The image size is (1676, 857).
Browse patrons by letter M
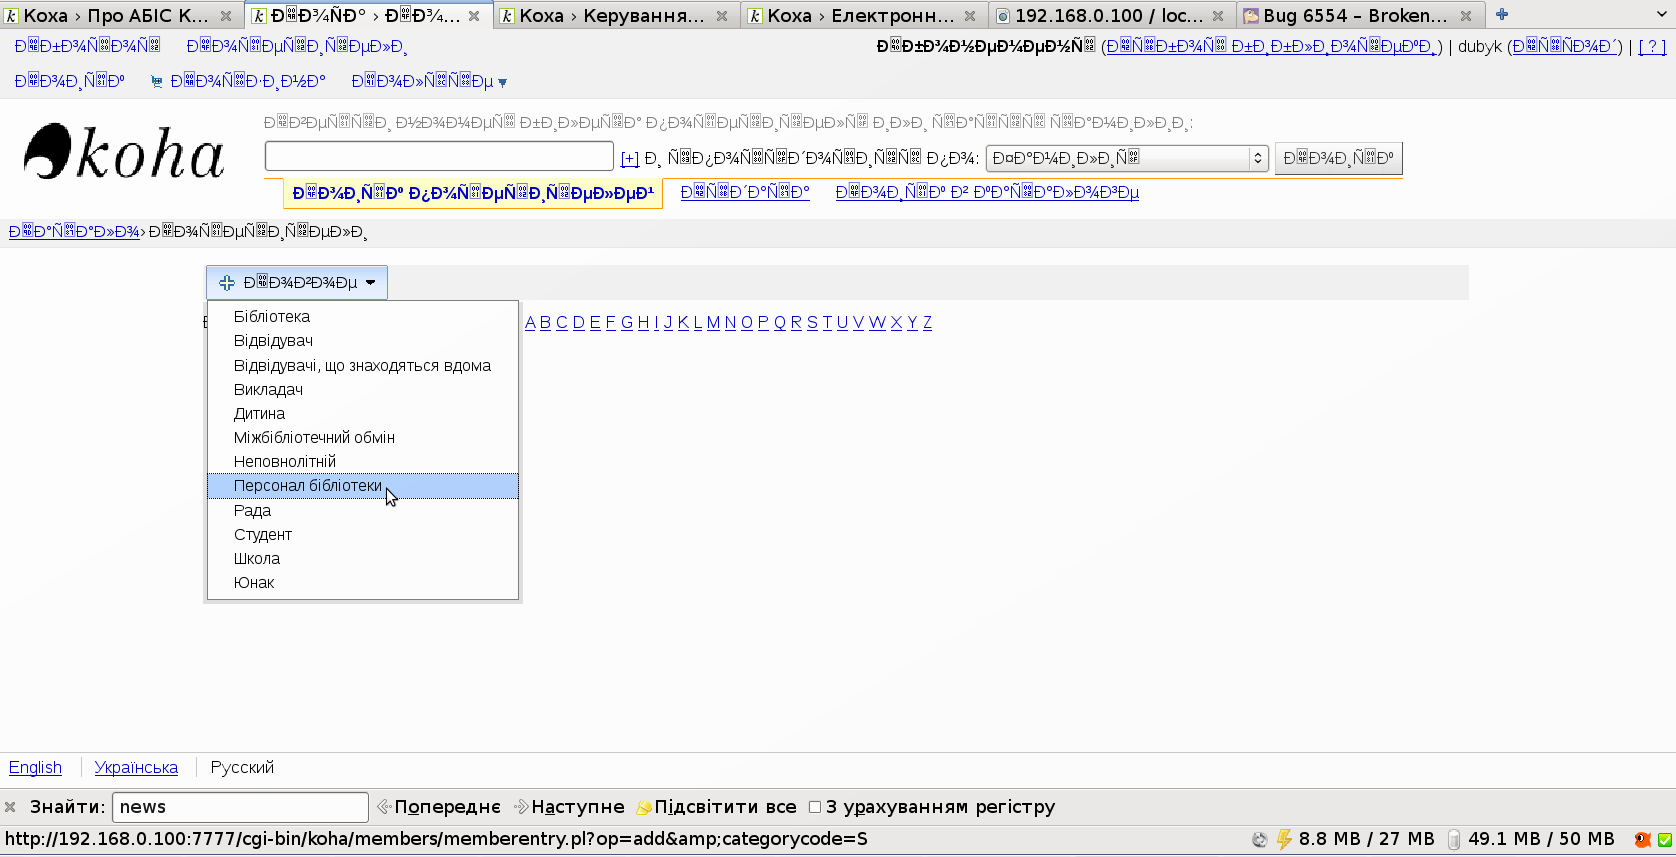tap(713, 322)
